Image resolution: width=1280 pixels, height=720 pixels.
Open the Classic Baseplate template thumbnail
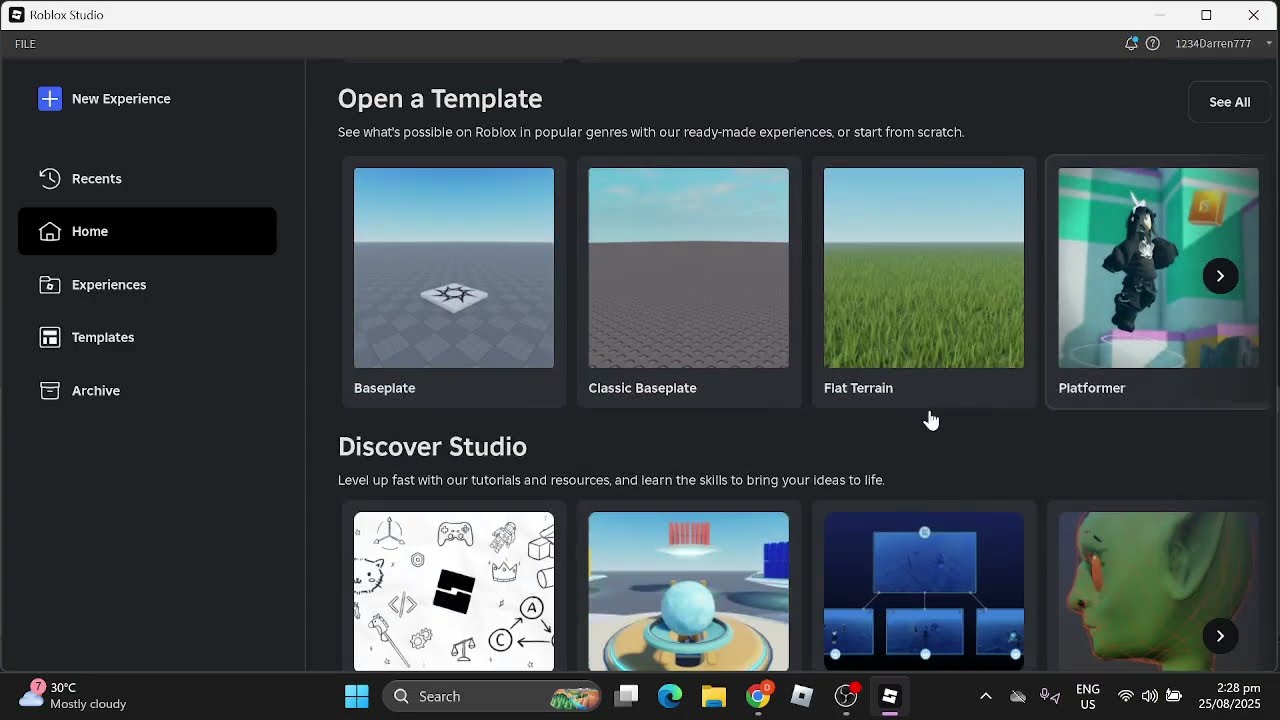pos(689,268)
